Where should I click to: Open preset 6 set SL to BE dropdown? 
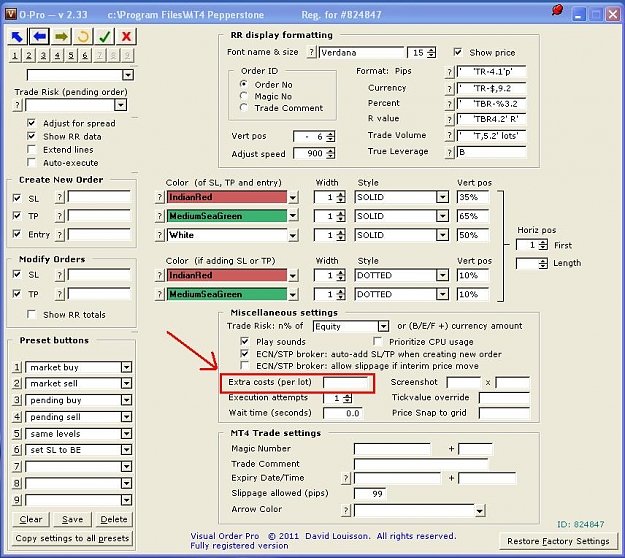coord(126,450)
